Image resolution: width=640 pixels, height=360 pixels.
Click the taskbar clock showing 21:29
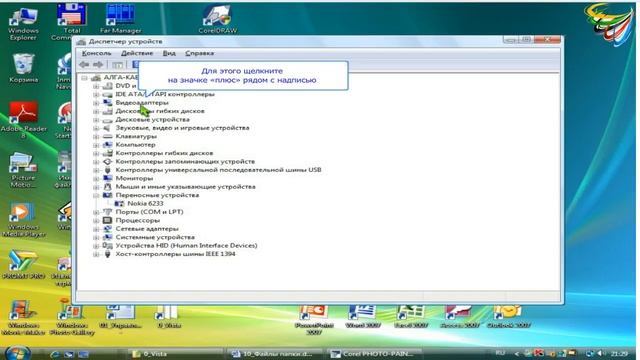point(620,353)
